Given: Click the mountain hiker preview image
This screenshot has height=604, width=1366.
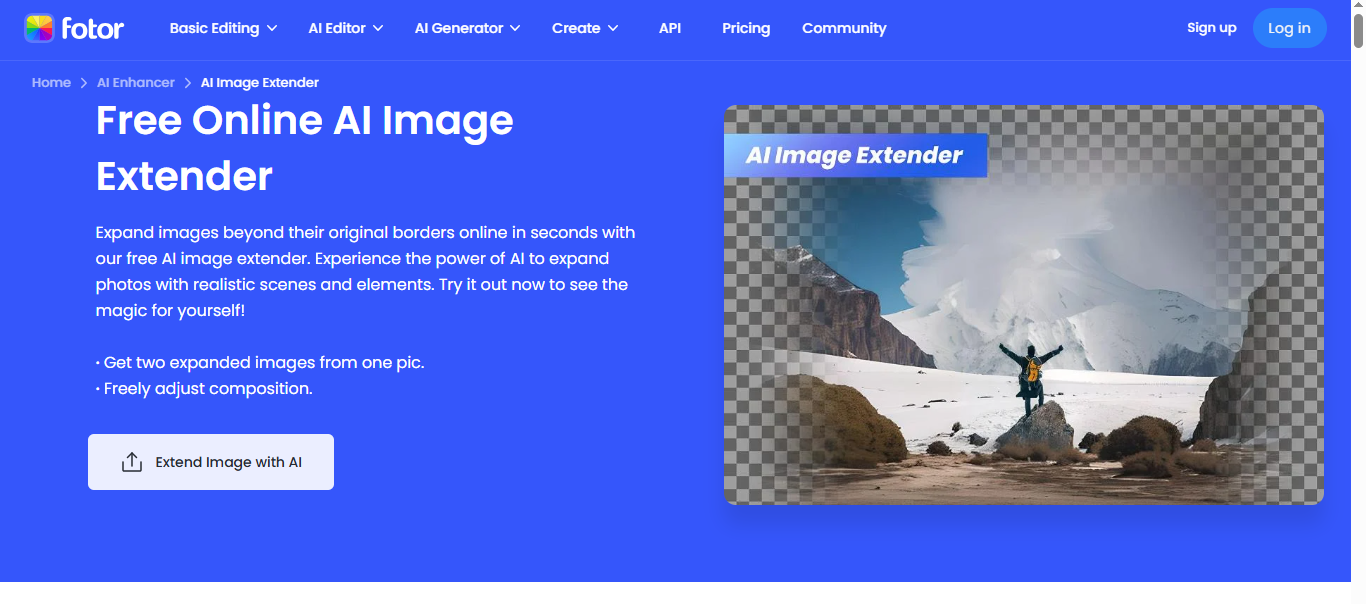Looking at the screenshot, I should point(1023,330).
